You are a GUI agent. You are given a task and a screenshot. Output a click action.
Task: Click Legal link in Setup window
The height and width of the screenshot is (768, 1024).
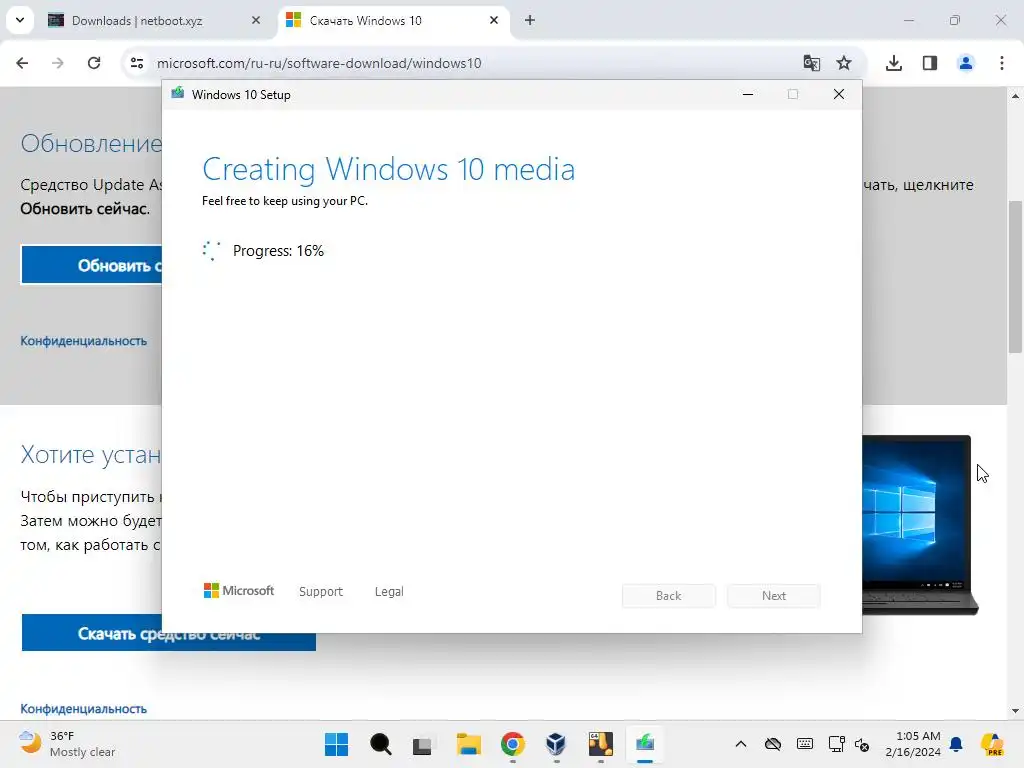coord(389,591)
